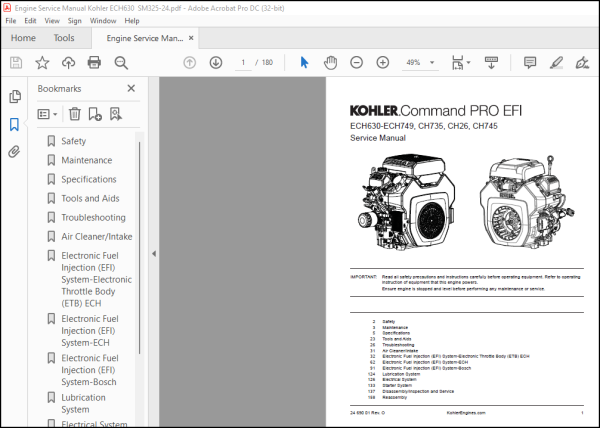
Task: Open the page thumbnails panel
Action: (x=15, y=96)
